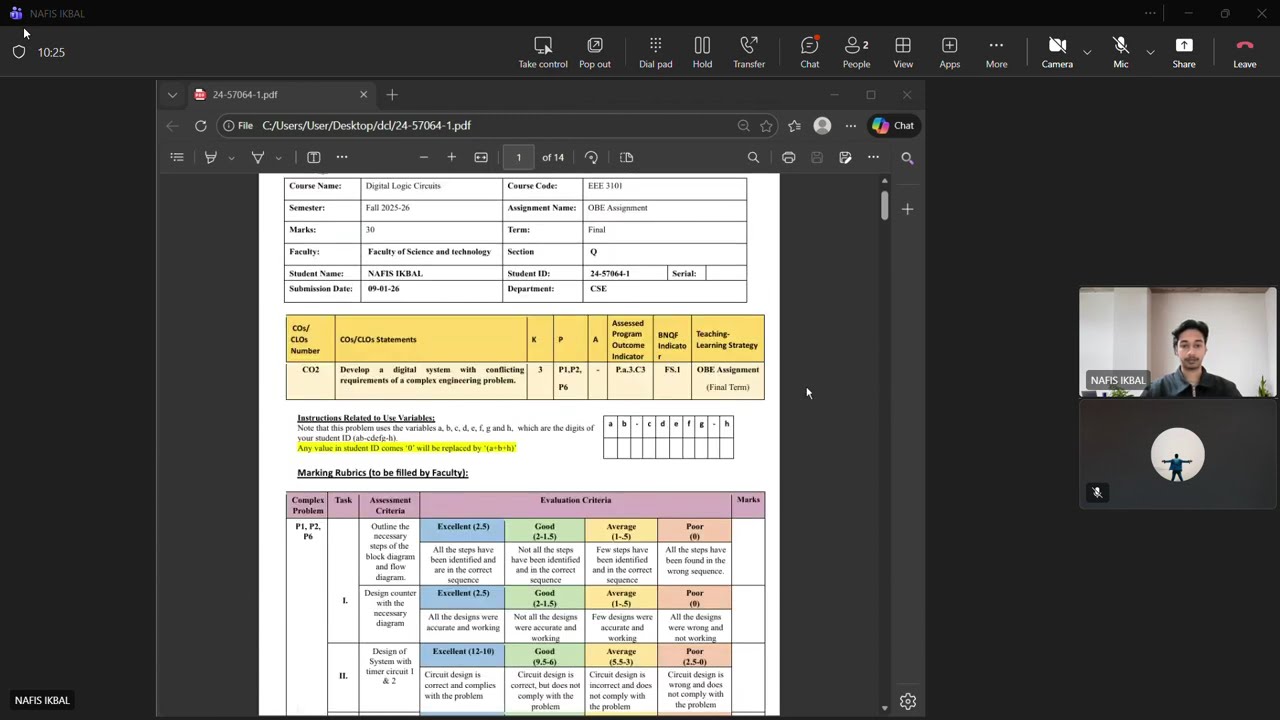
Task: Select the Add text tool
Action: 313,157
